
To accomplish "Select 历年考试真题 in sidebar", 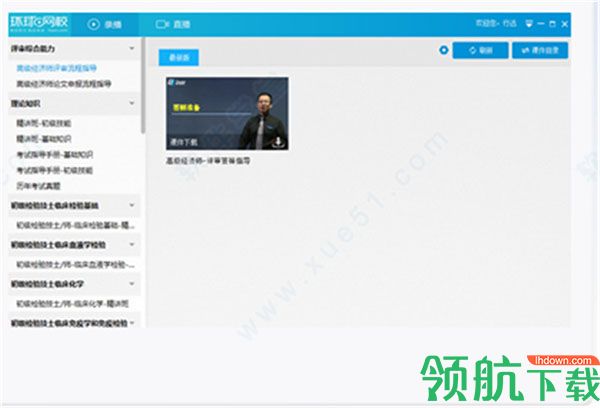I will [38, 186].
